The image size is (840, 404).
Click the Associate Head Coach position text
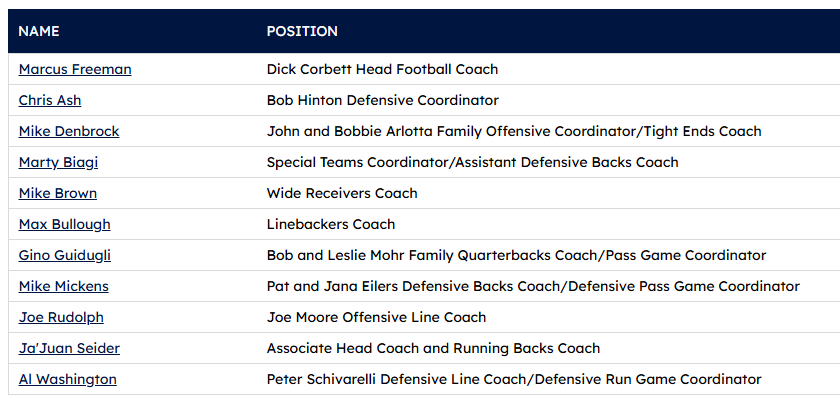point(433,348)
